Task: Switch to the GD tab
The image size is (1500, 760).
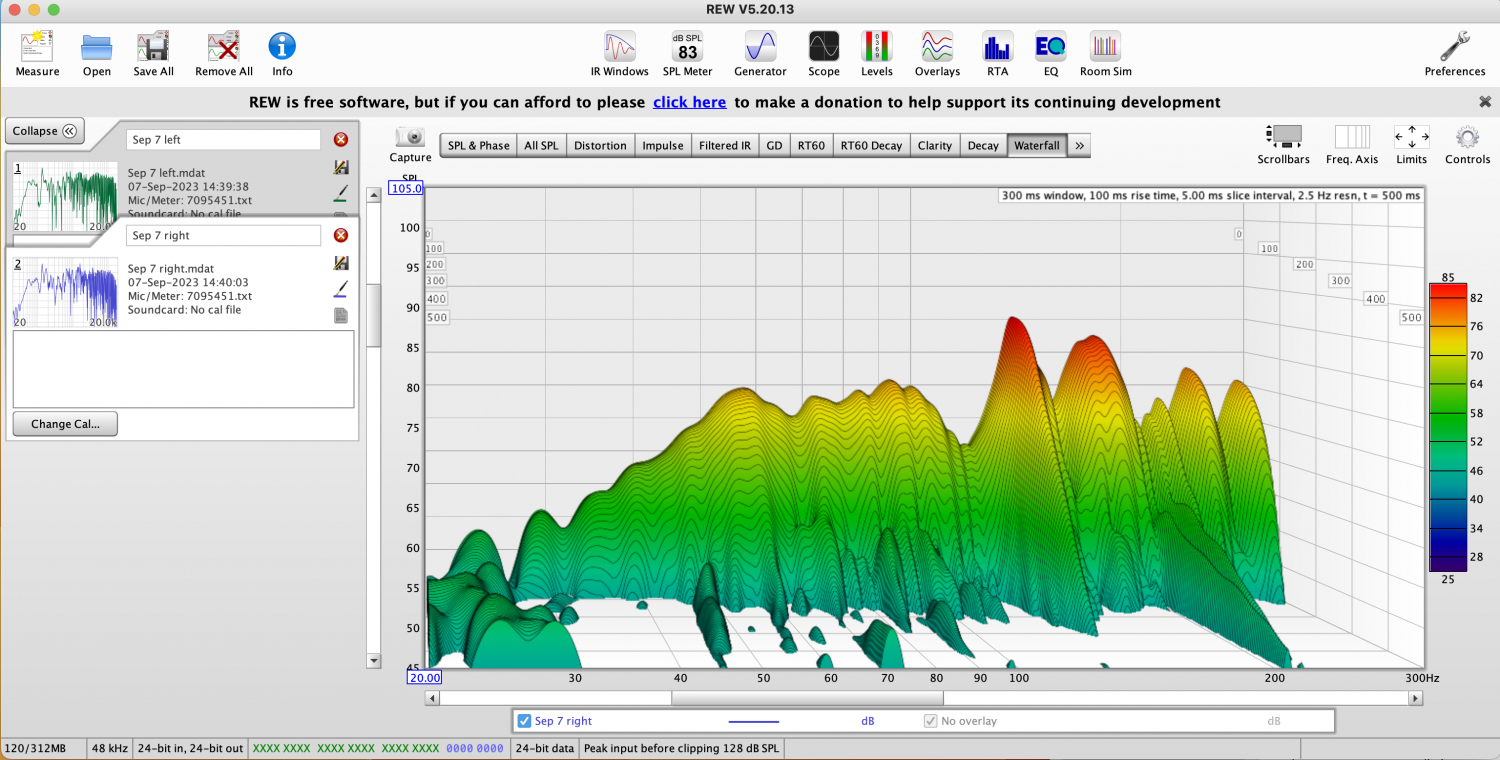Action: [x=774, y=146]
